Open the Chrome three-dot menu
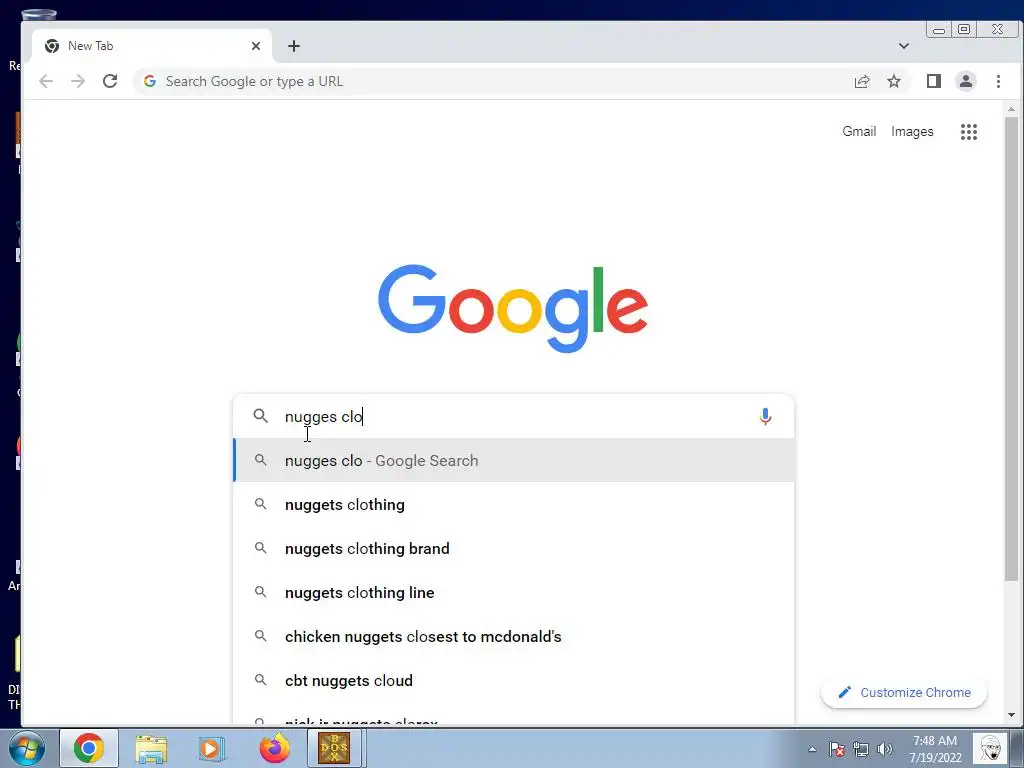Image resolution: width=1024 pixels, height=768 pixels. 998,81
